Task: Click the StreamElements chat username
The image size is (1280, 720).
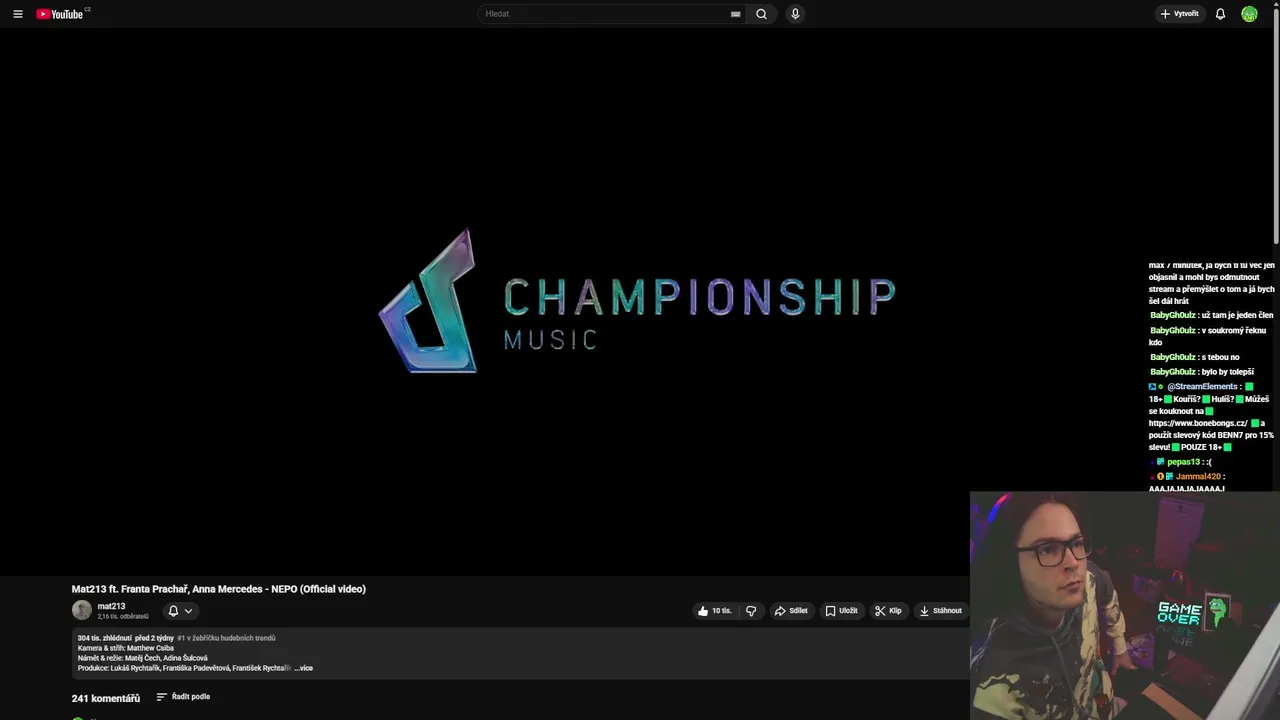Action: pos(1202,387)
